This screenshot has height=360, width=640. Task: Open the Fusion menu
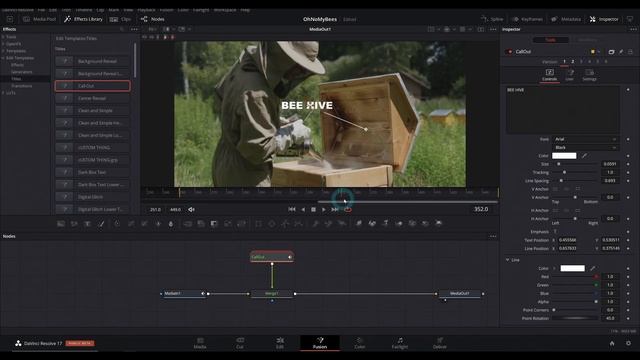pyautogui.click(x=167, y=10)
